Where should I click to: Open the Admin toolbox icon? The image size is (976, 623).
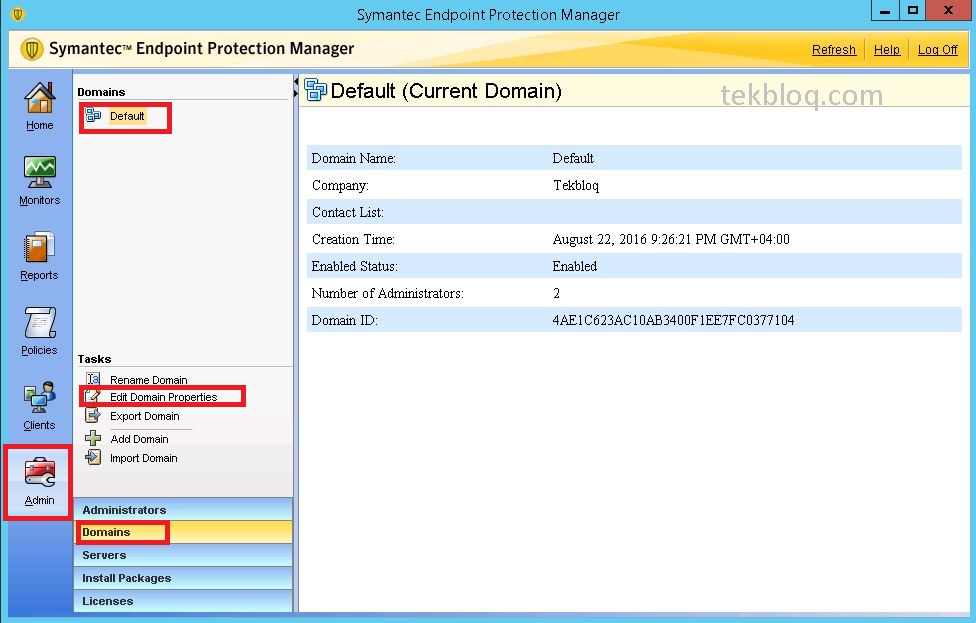point(40,472)
